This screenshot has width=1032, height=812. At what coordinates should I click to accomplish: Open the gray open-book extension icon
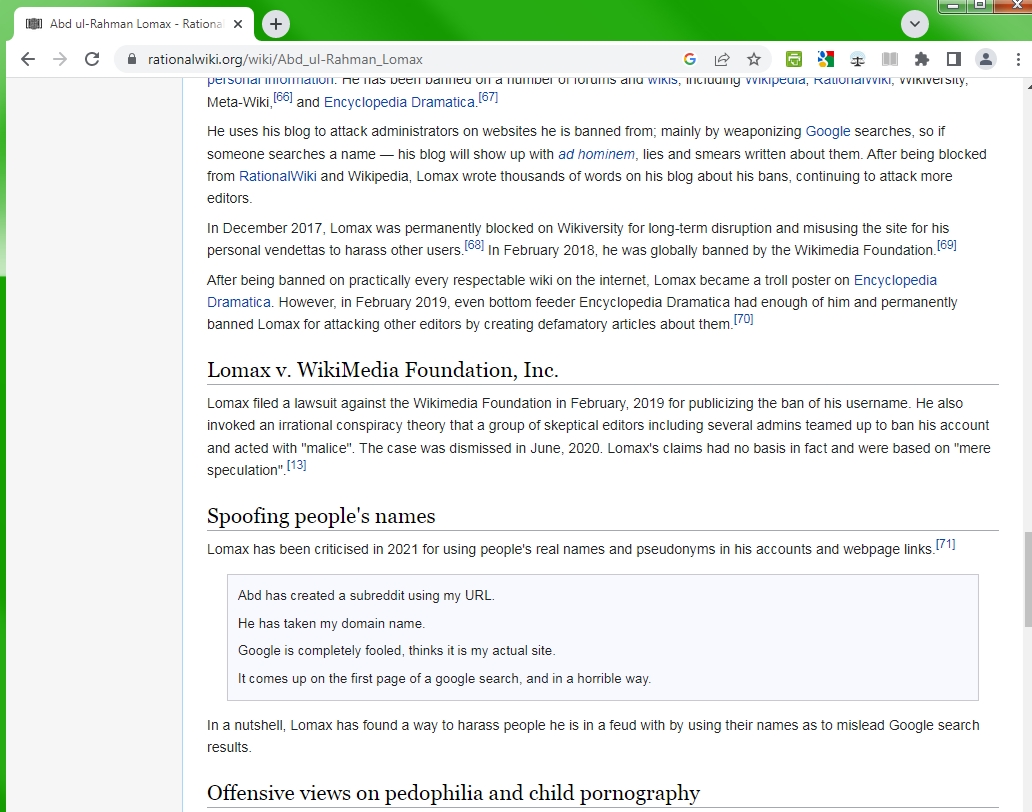pos(889,59)
